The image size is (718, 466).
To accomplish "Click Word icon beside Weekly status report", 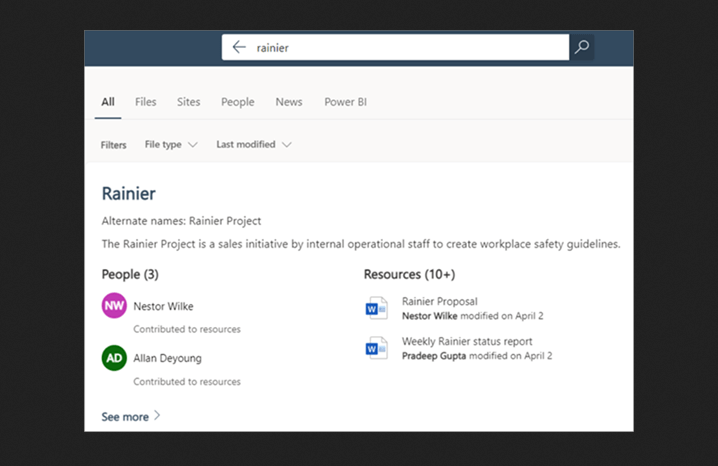I will 376,348.
